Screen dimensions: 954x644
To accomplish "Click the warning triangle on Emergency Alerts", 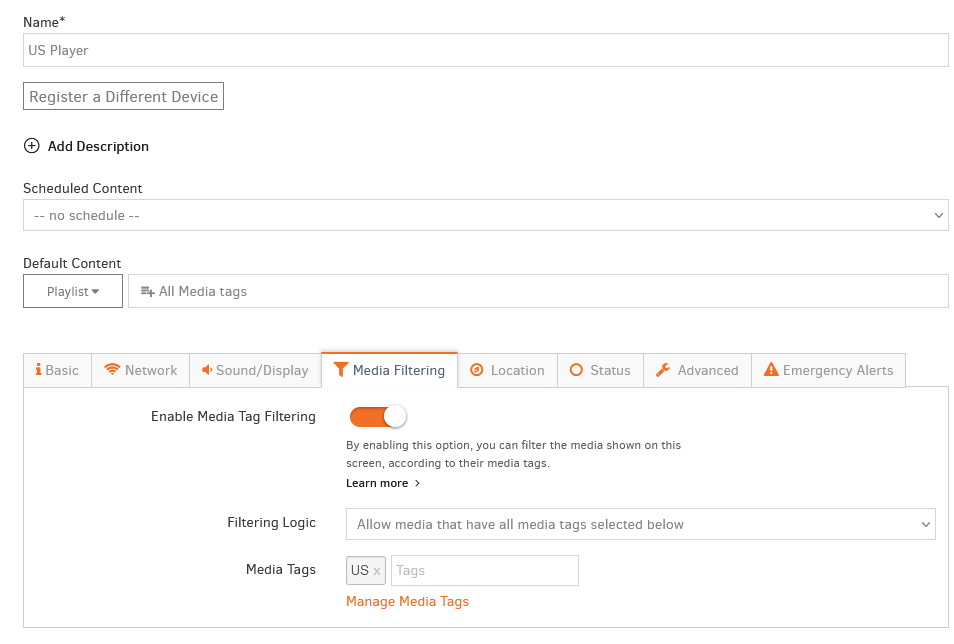I will pyautogui.click(x=772, y=370).
